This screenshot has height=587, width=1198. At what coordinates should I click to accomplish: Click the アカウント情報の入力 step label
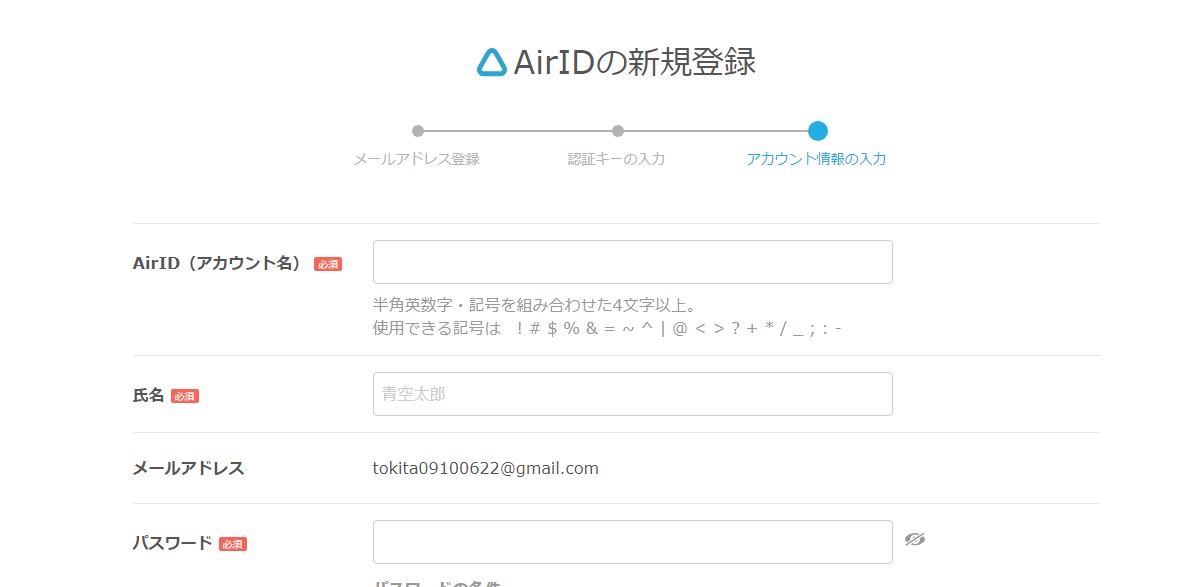pyautogui.click(x=819, y=159)
